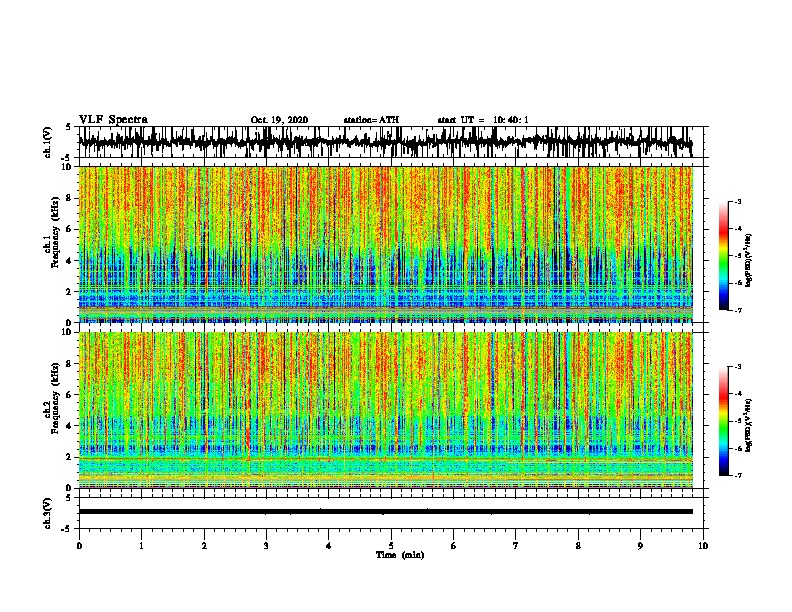Screen dimensions: 792x612
Task: Click the '0' tick on the time axis
Action: pyautogui.click(x=79, y=546)
